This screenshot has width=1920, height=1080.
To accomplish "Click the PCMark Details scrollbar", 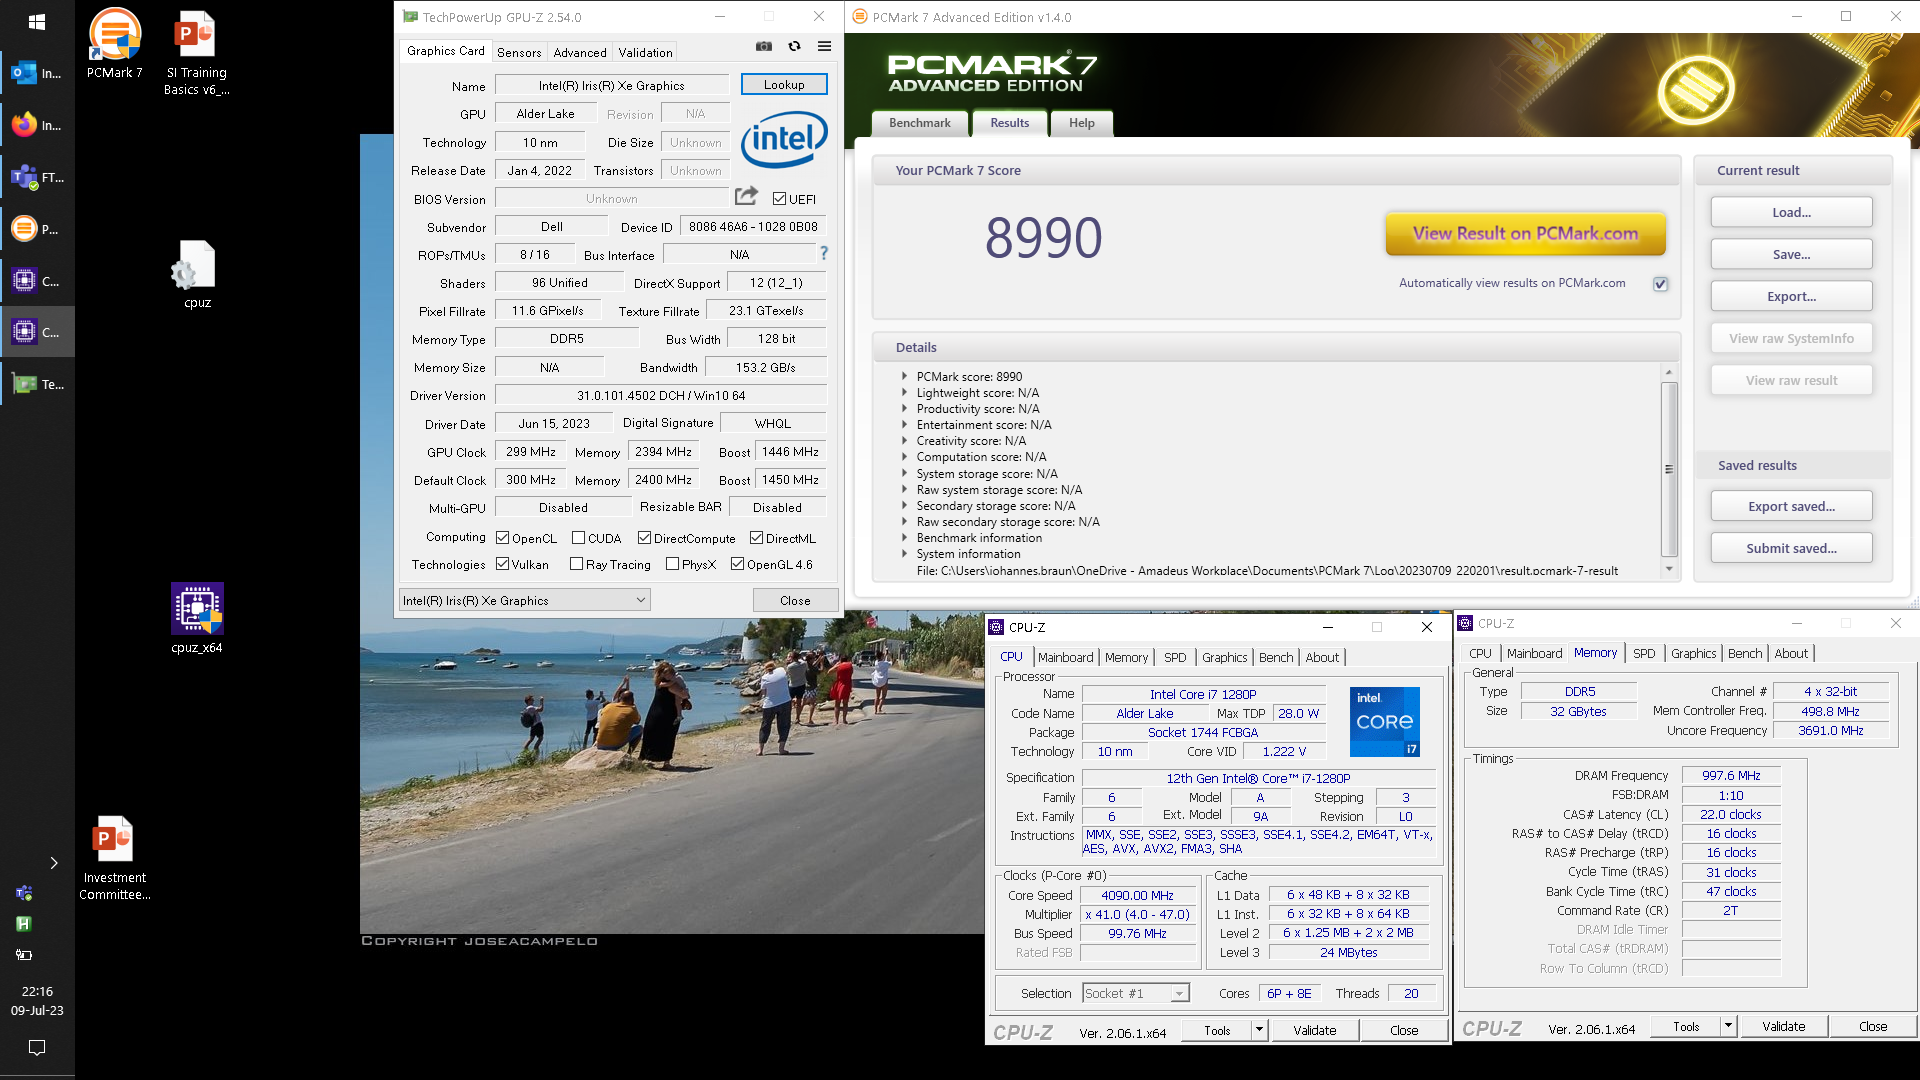I will click(x=1669, y=469).
